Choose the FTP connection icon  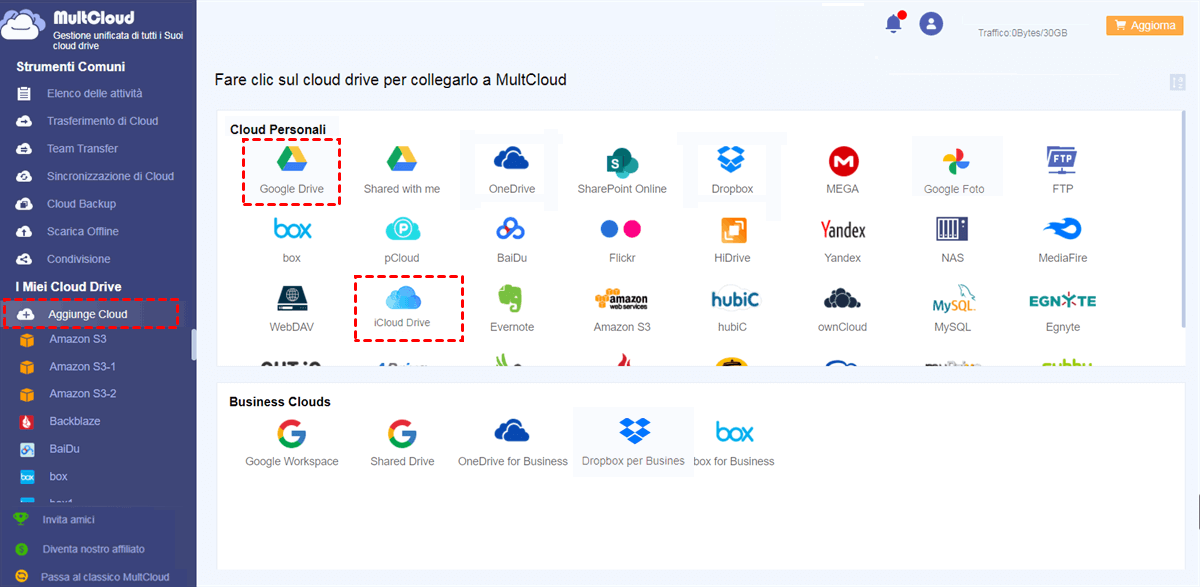[x=1062, y=160]
